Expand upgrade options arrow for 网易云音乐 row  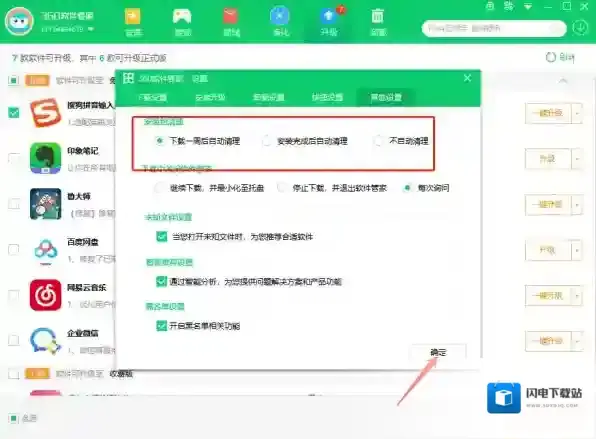pos(577,295)
